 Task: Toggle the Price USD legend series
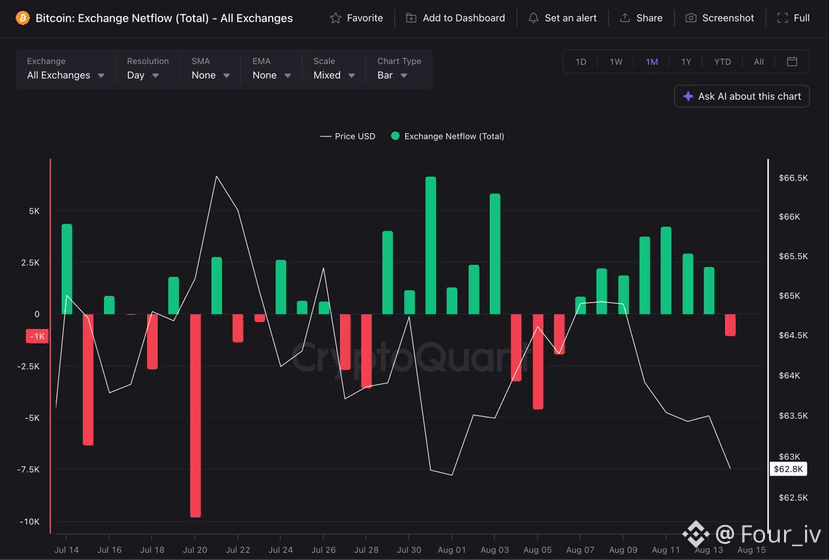click(348, 136)
